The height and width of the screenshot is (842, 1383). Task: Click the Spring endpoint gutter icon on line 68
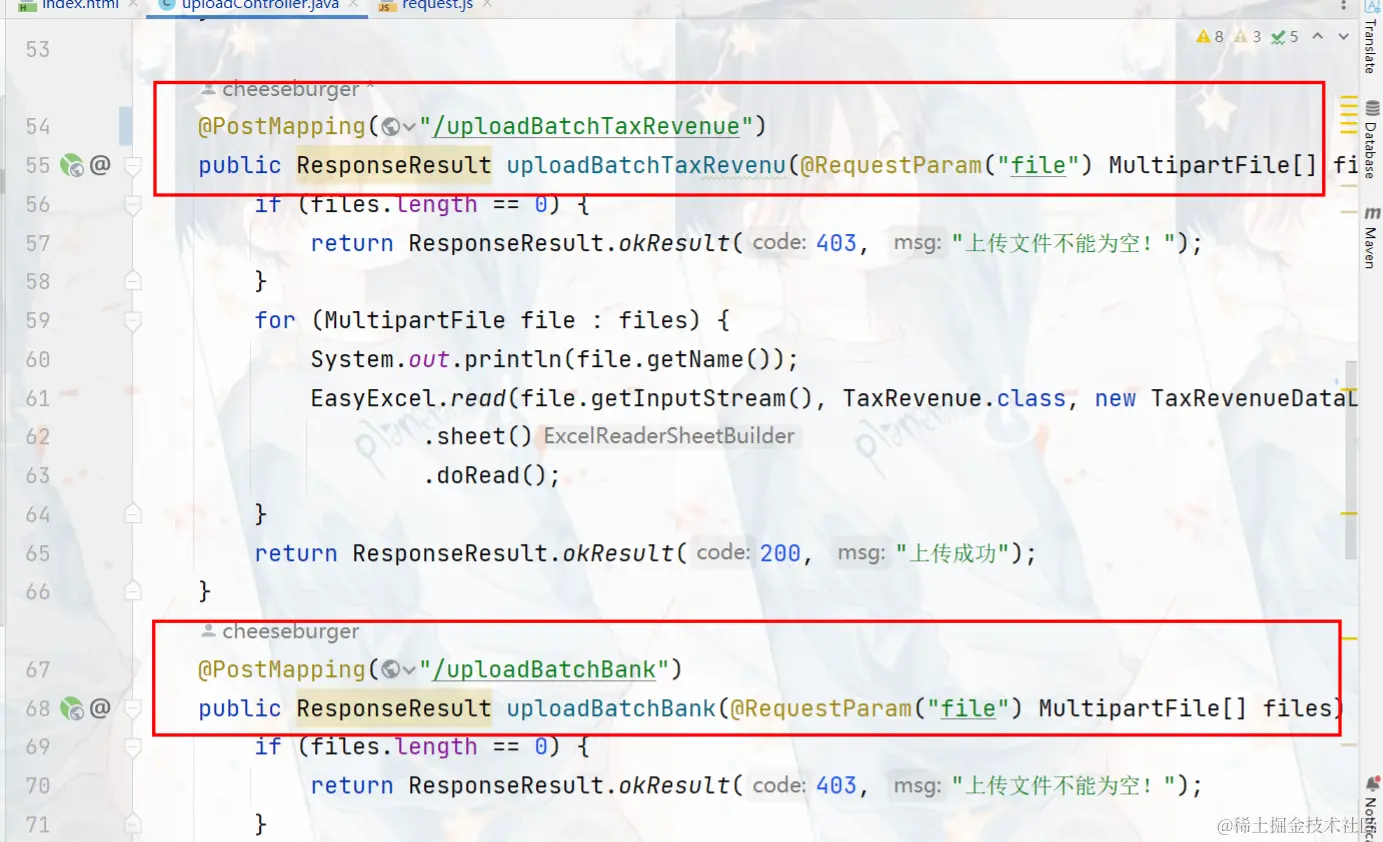pos(71,709)
